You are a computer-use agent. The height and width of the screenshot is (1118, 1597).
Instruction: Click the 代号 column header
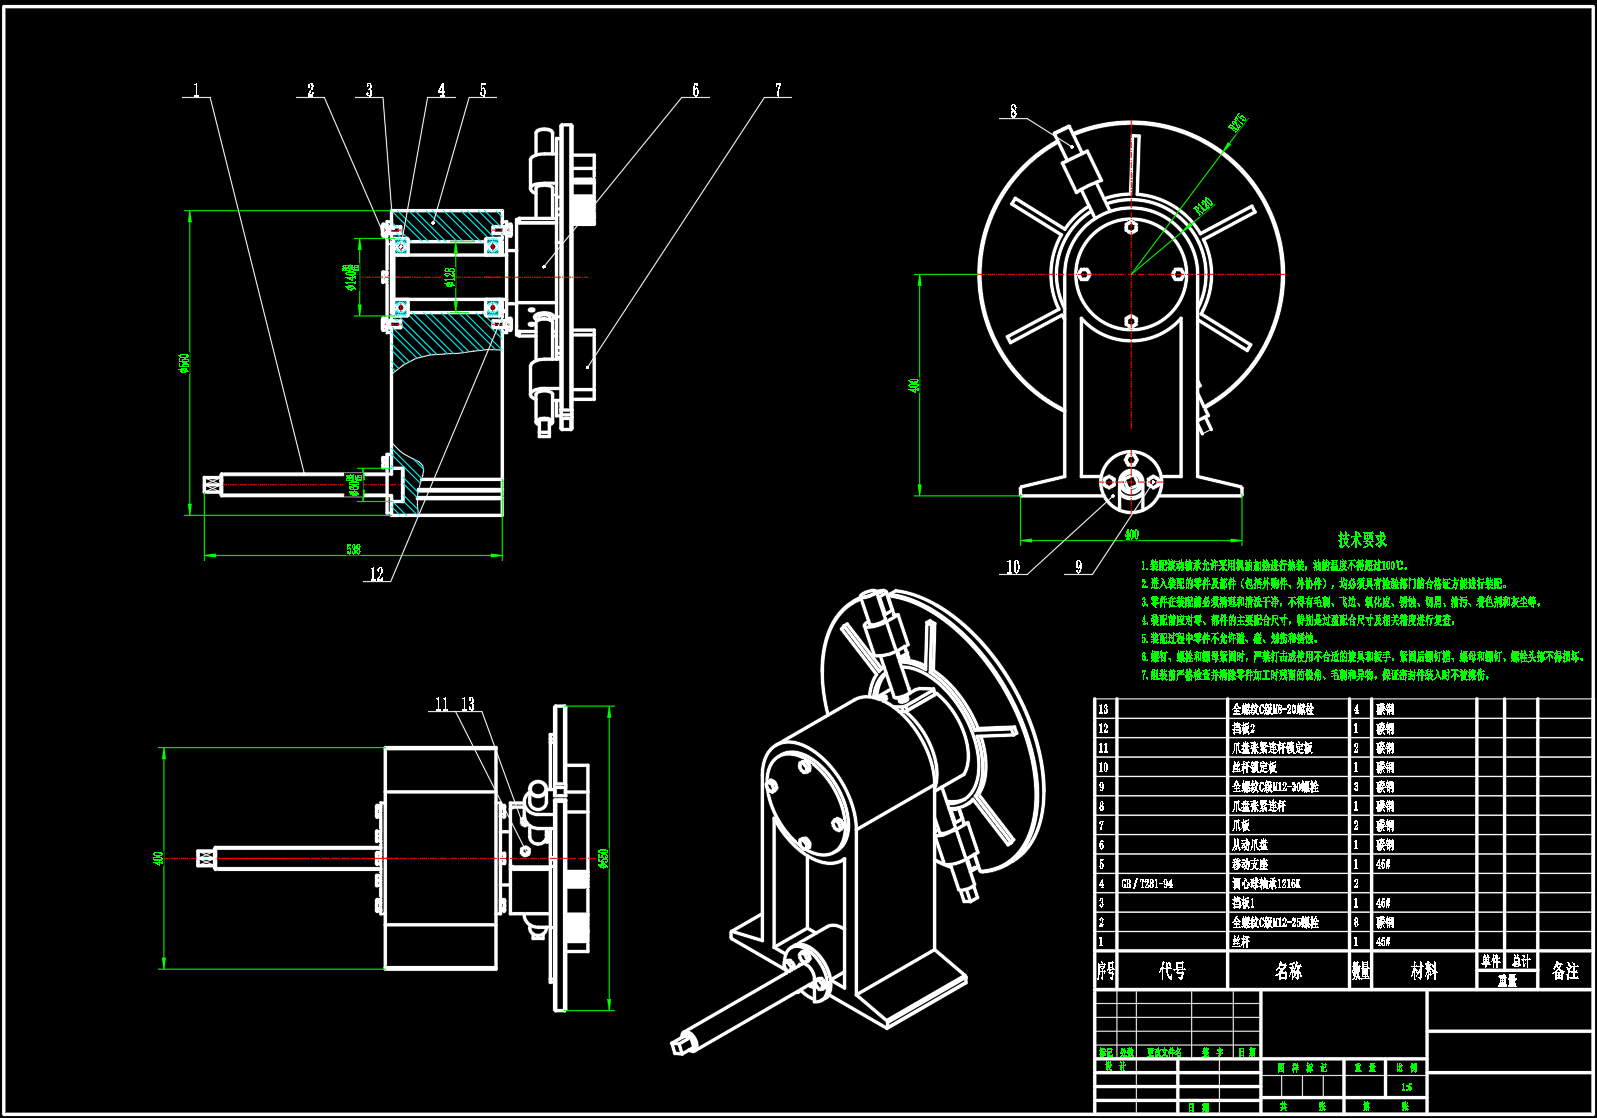point(1173,970)
